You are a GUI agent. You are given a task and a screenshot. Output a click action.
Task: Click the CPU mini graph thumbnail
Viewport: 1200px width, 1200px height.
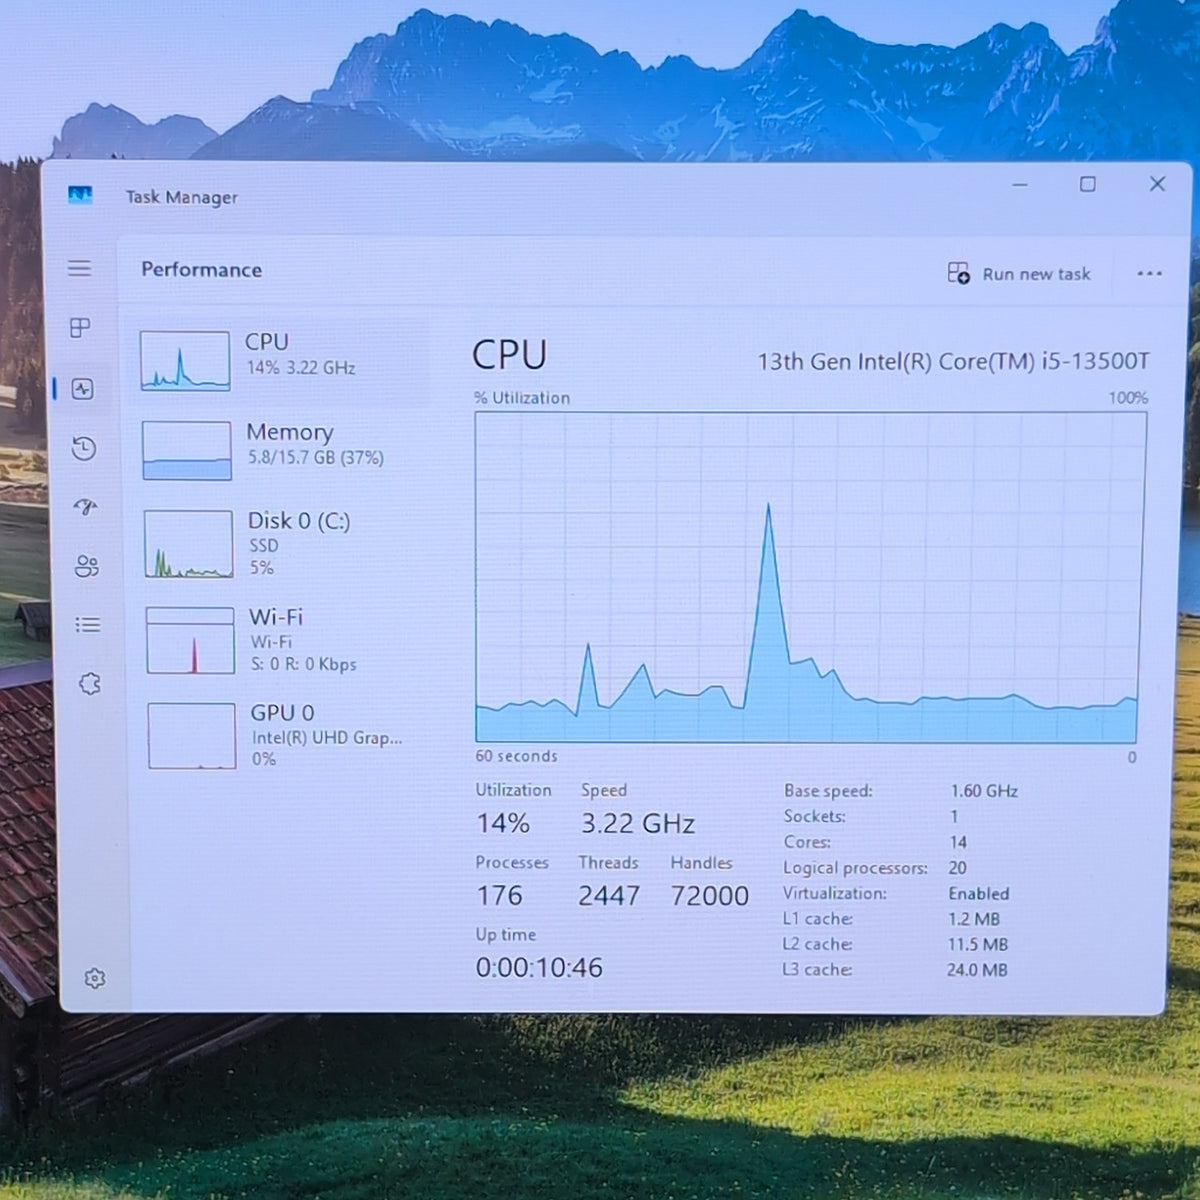click(185, 360)
